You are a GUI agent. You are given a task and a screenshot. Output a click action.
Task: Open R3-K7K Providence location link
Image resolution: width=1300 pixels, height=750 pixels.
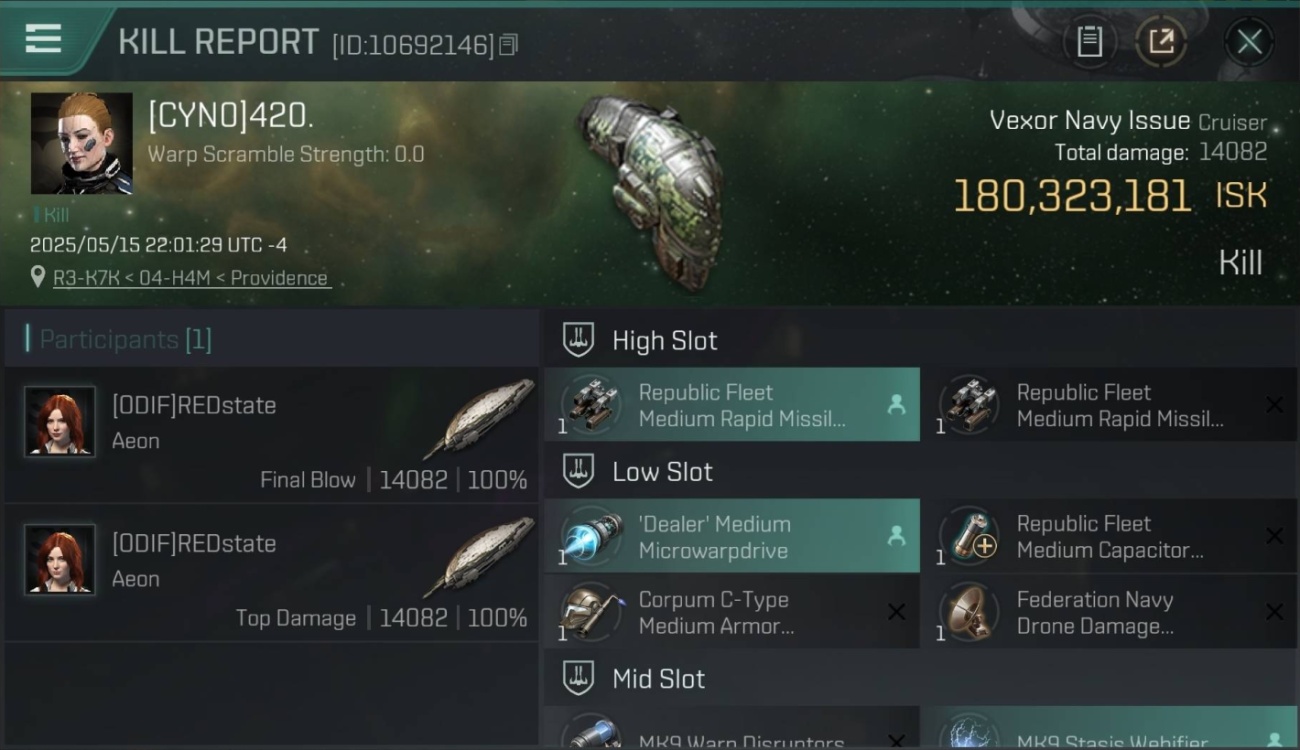tap(190, 278)
